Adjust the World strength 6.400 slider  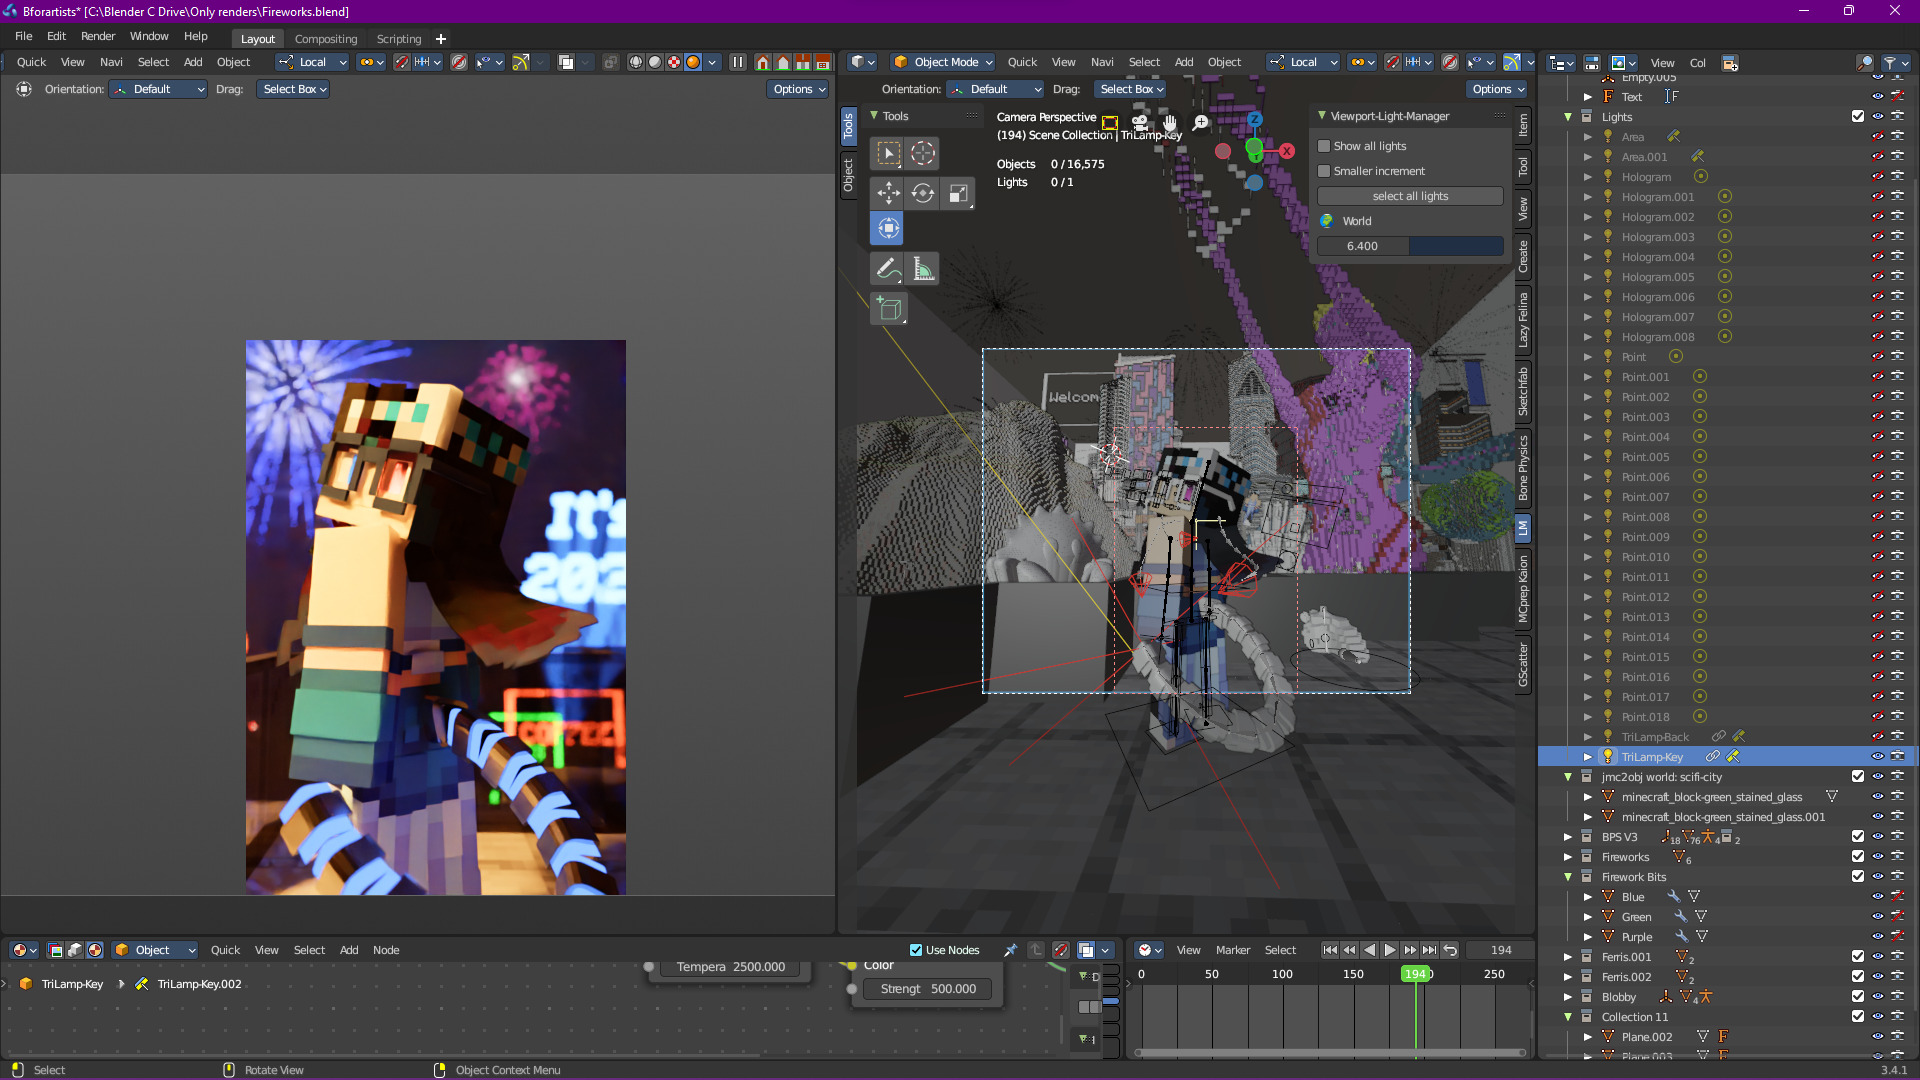tap(1409, 246)
